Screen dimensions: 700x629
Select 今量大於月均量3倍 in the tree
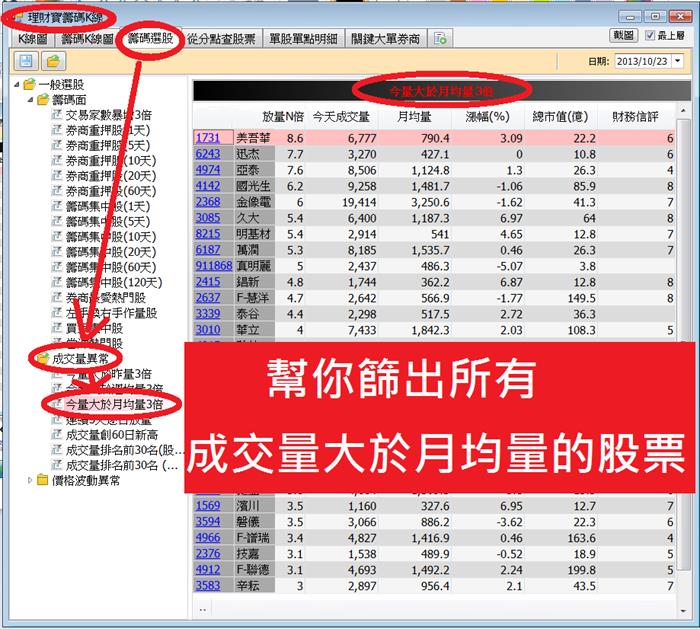point(114,404)
